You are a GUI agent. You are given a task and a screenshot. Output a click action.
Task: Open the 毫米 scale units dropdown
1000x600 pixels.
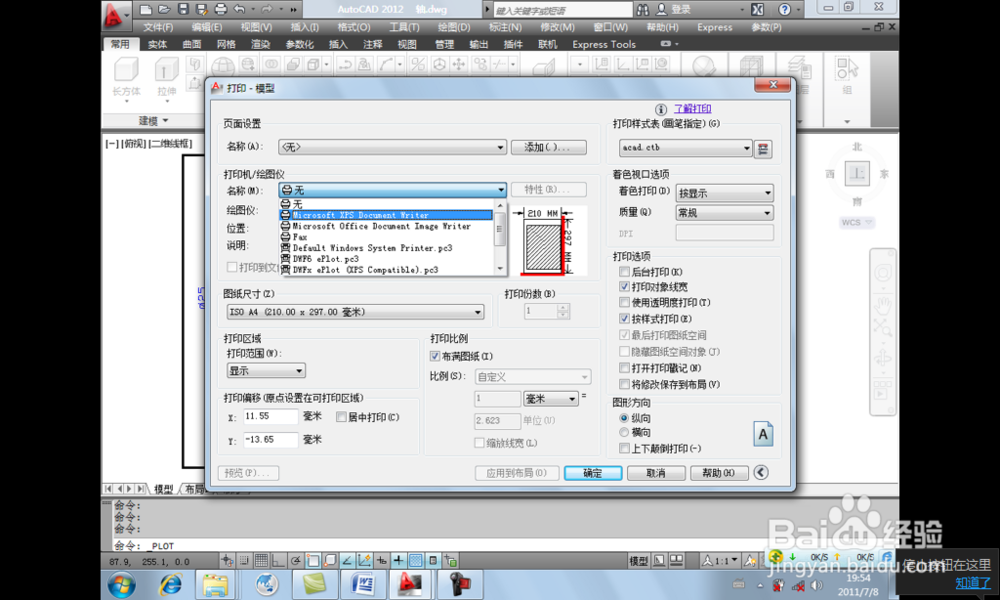pos(551,399)
